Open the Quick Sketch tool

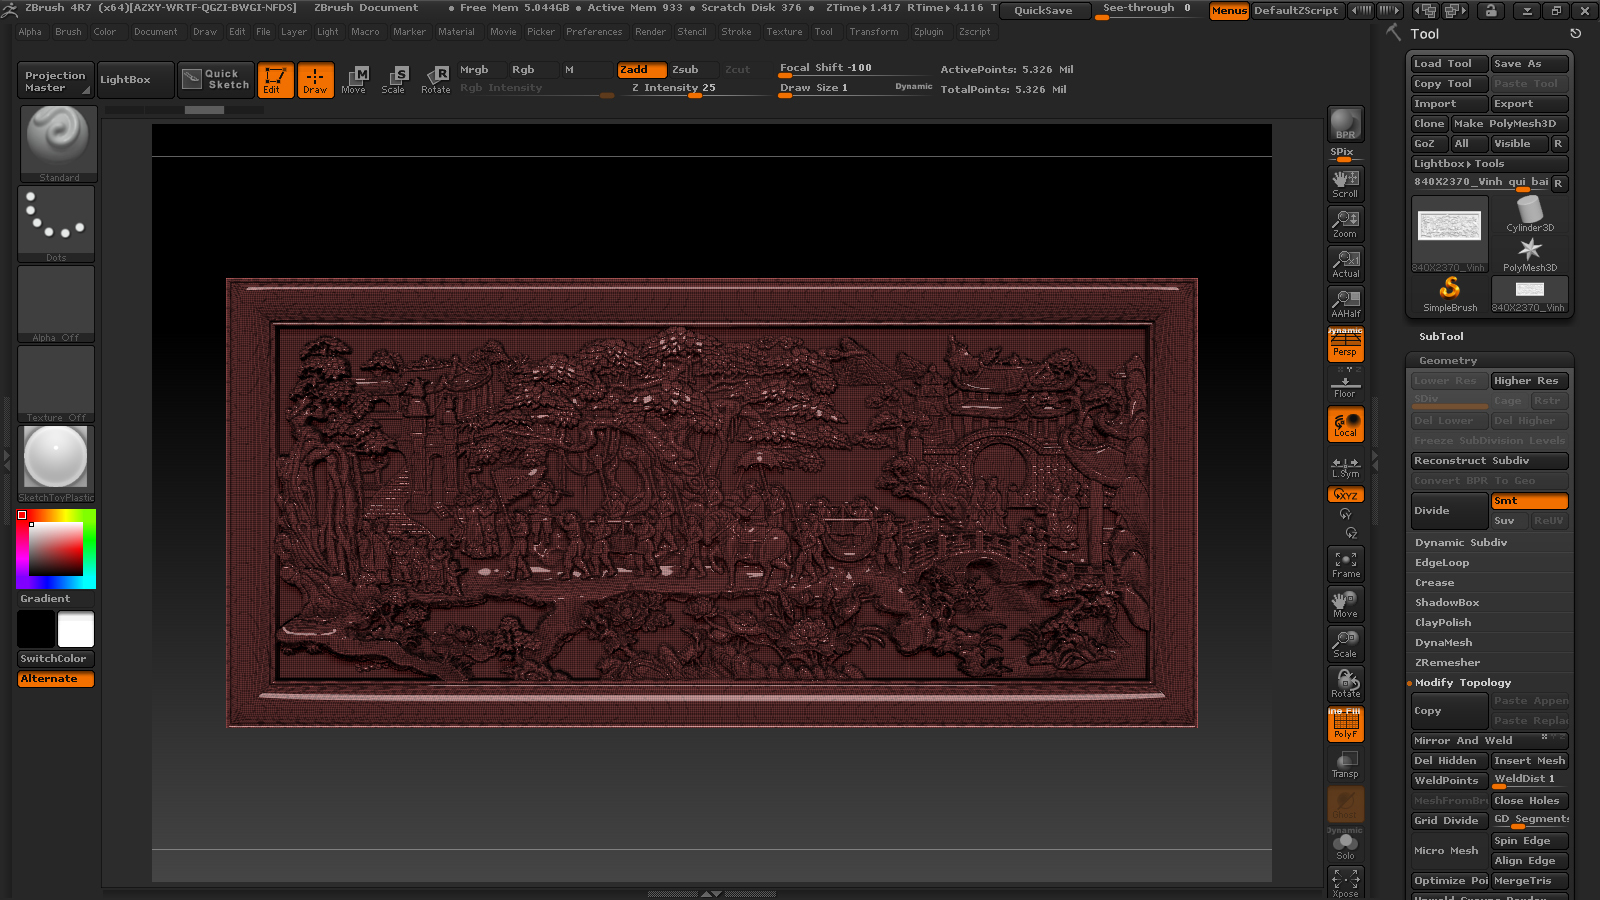(217, 80)
